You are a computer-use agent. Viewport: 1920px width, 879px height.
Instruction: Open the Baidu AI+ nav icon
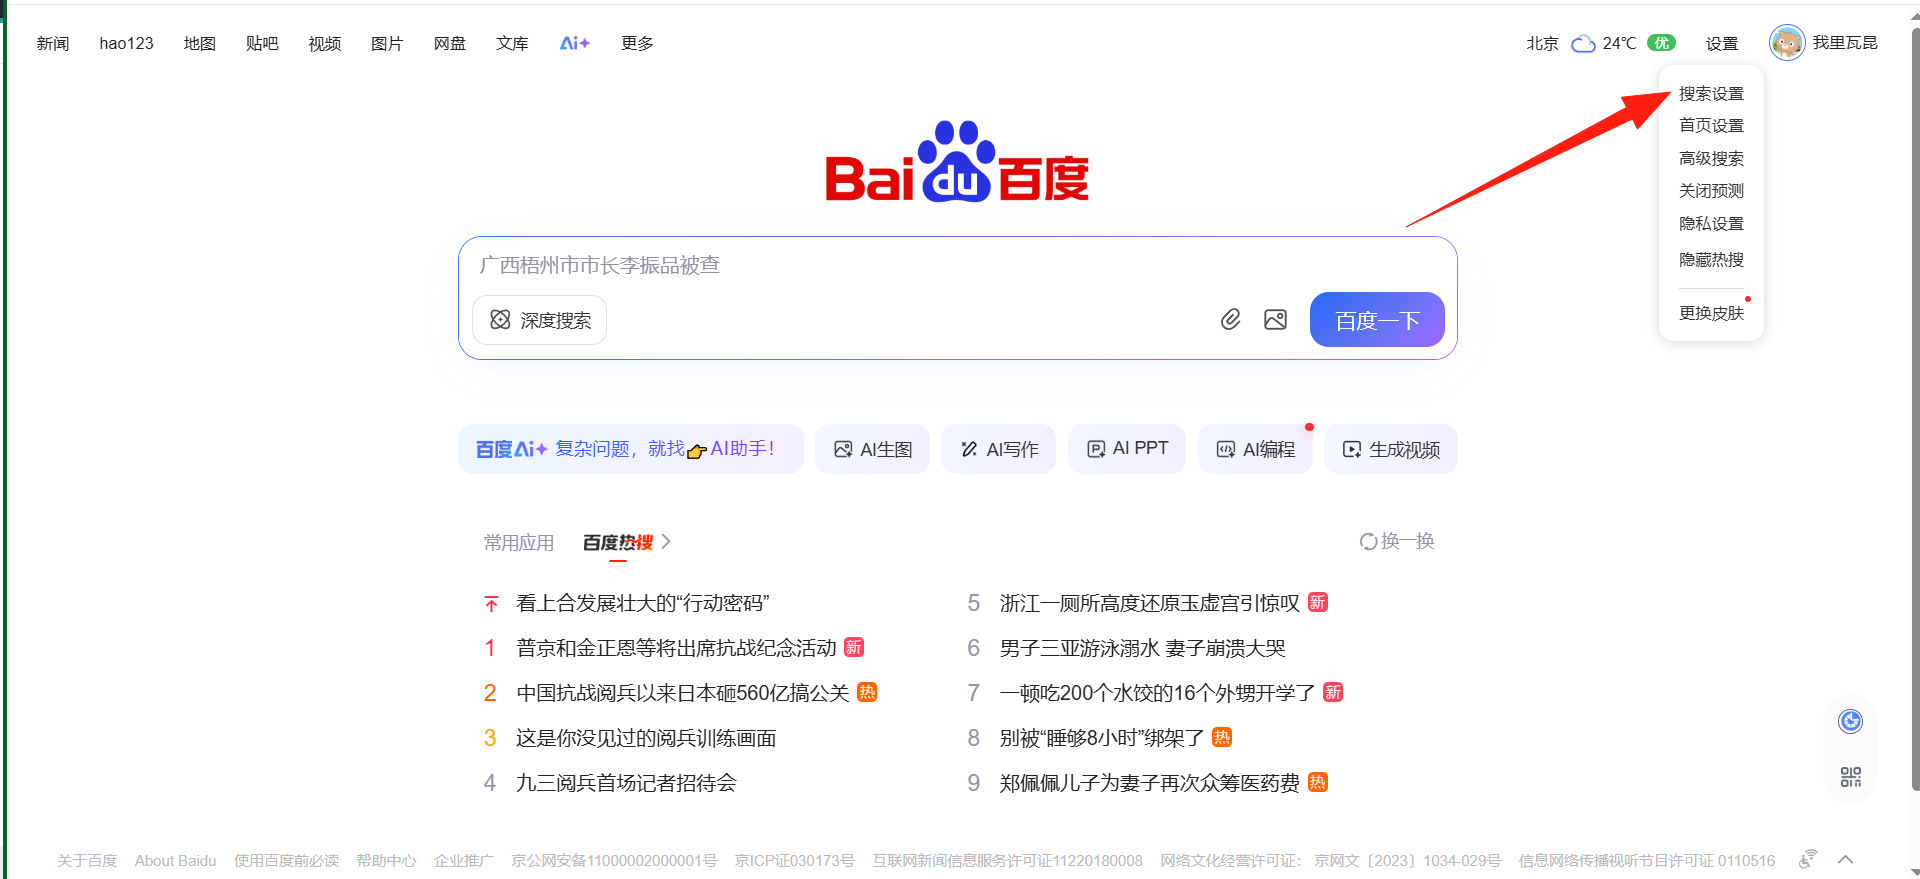click(x=574, y=43)
